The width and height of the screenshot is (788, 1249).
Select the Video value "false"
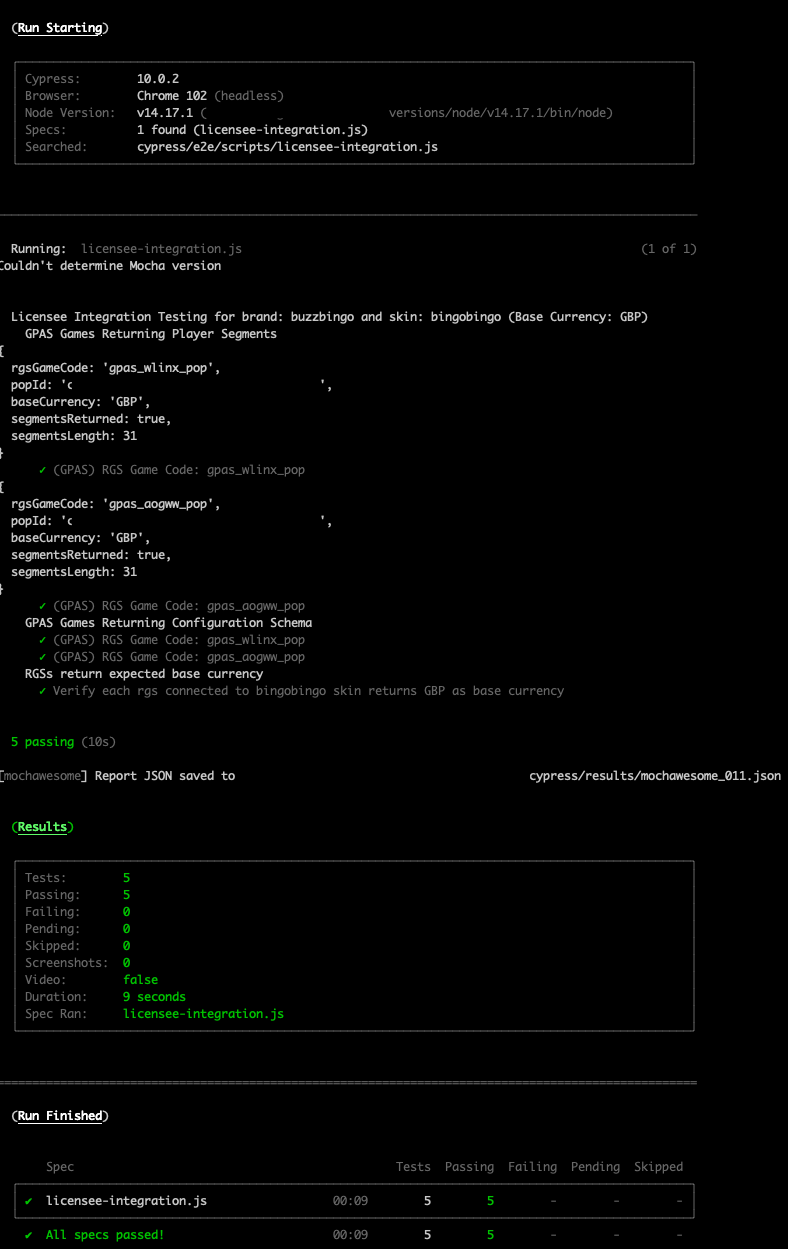tap(140, 979)
